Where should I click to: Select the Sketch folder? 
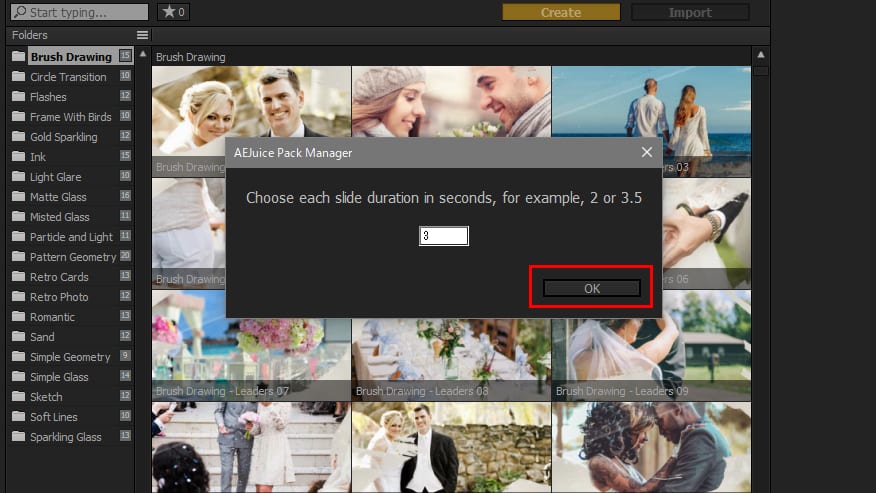[x=71, y=396]
